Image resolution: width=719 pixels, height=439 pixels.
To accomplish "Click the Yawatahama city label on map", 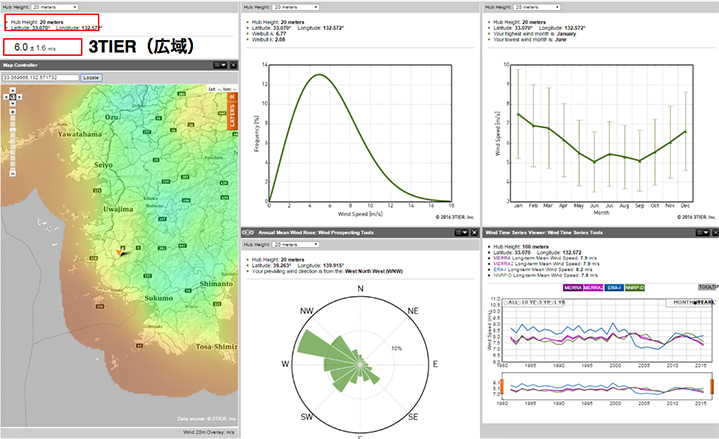I will point(80,134).
